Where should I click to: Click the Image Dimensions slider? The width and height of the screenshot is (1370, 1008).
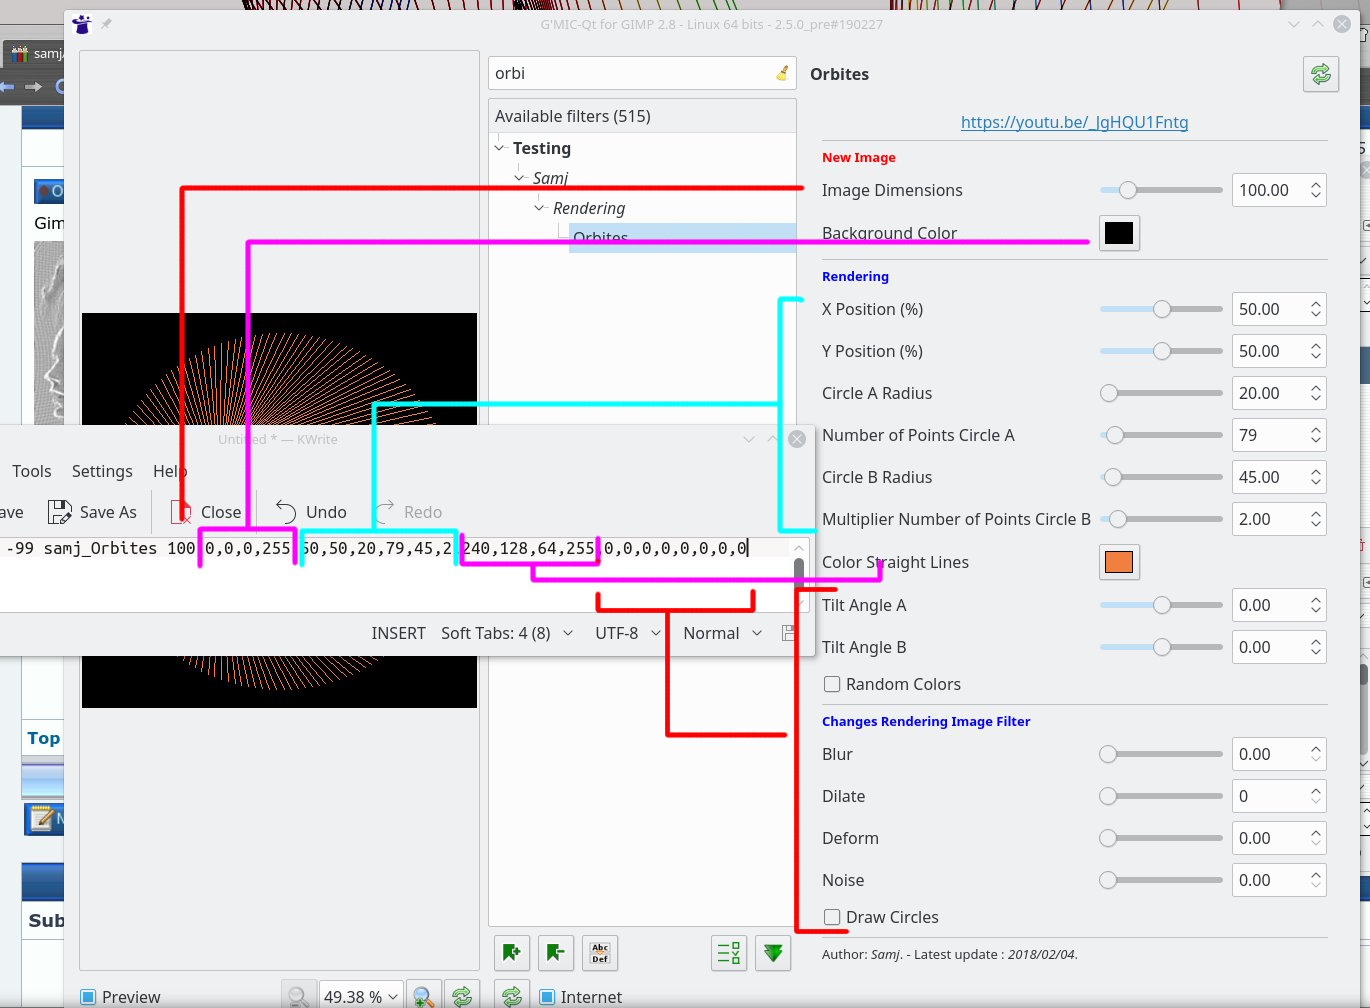(x=1161, y=190)
